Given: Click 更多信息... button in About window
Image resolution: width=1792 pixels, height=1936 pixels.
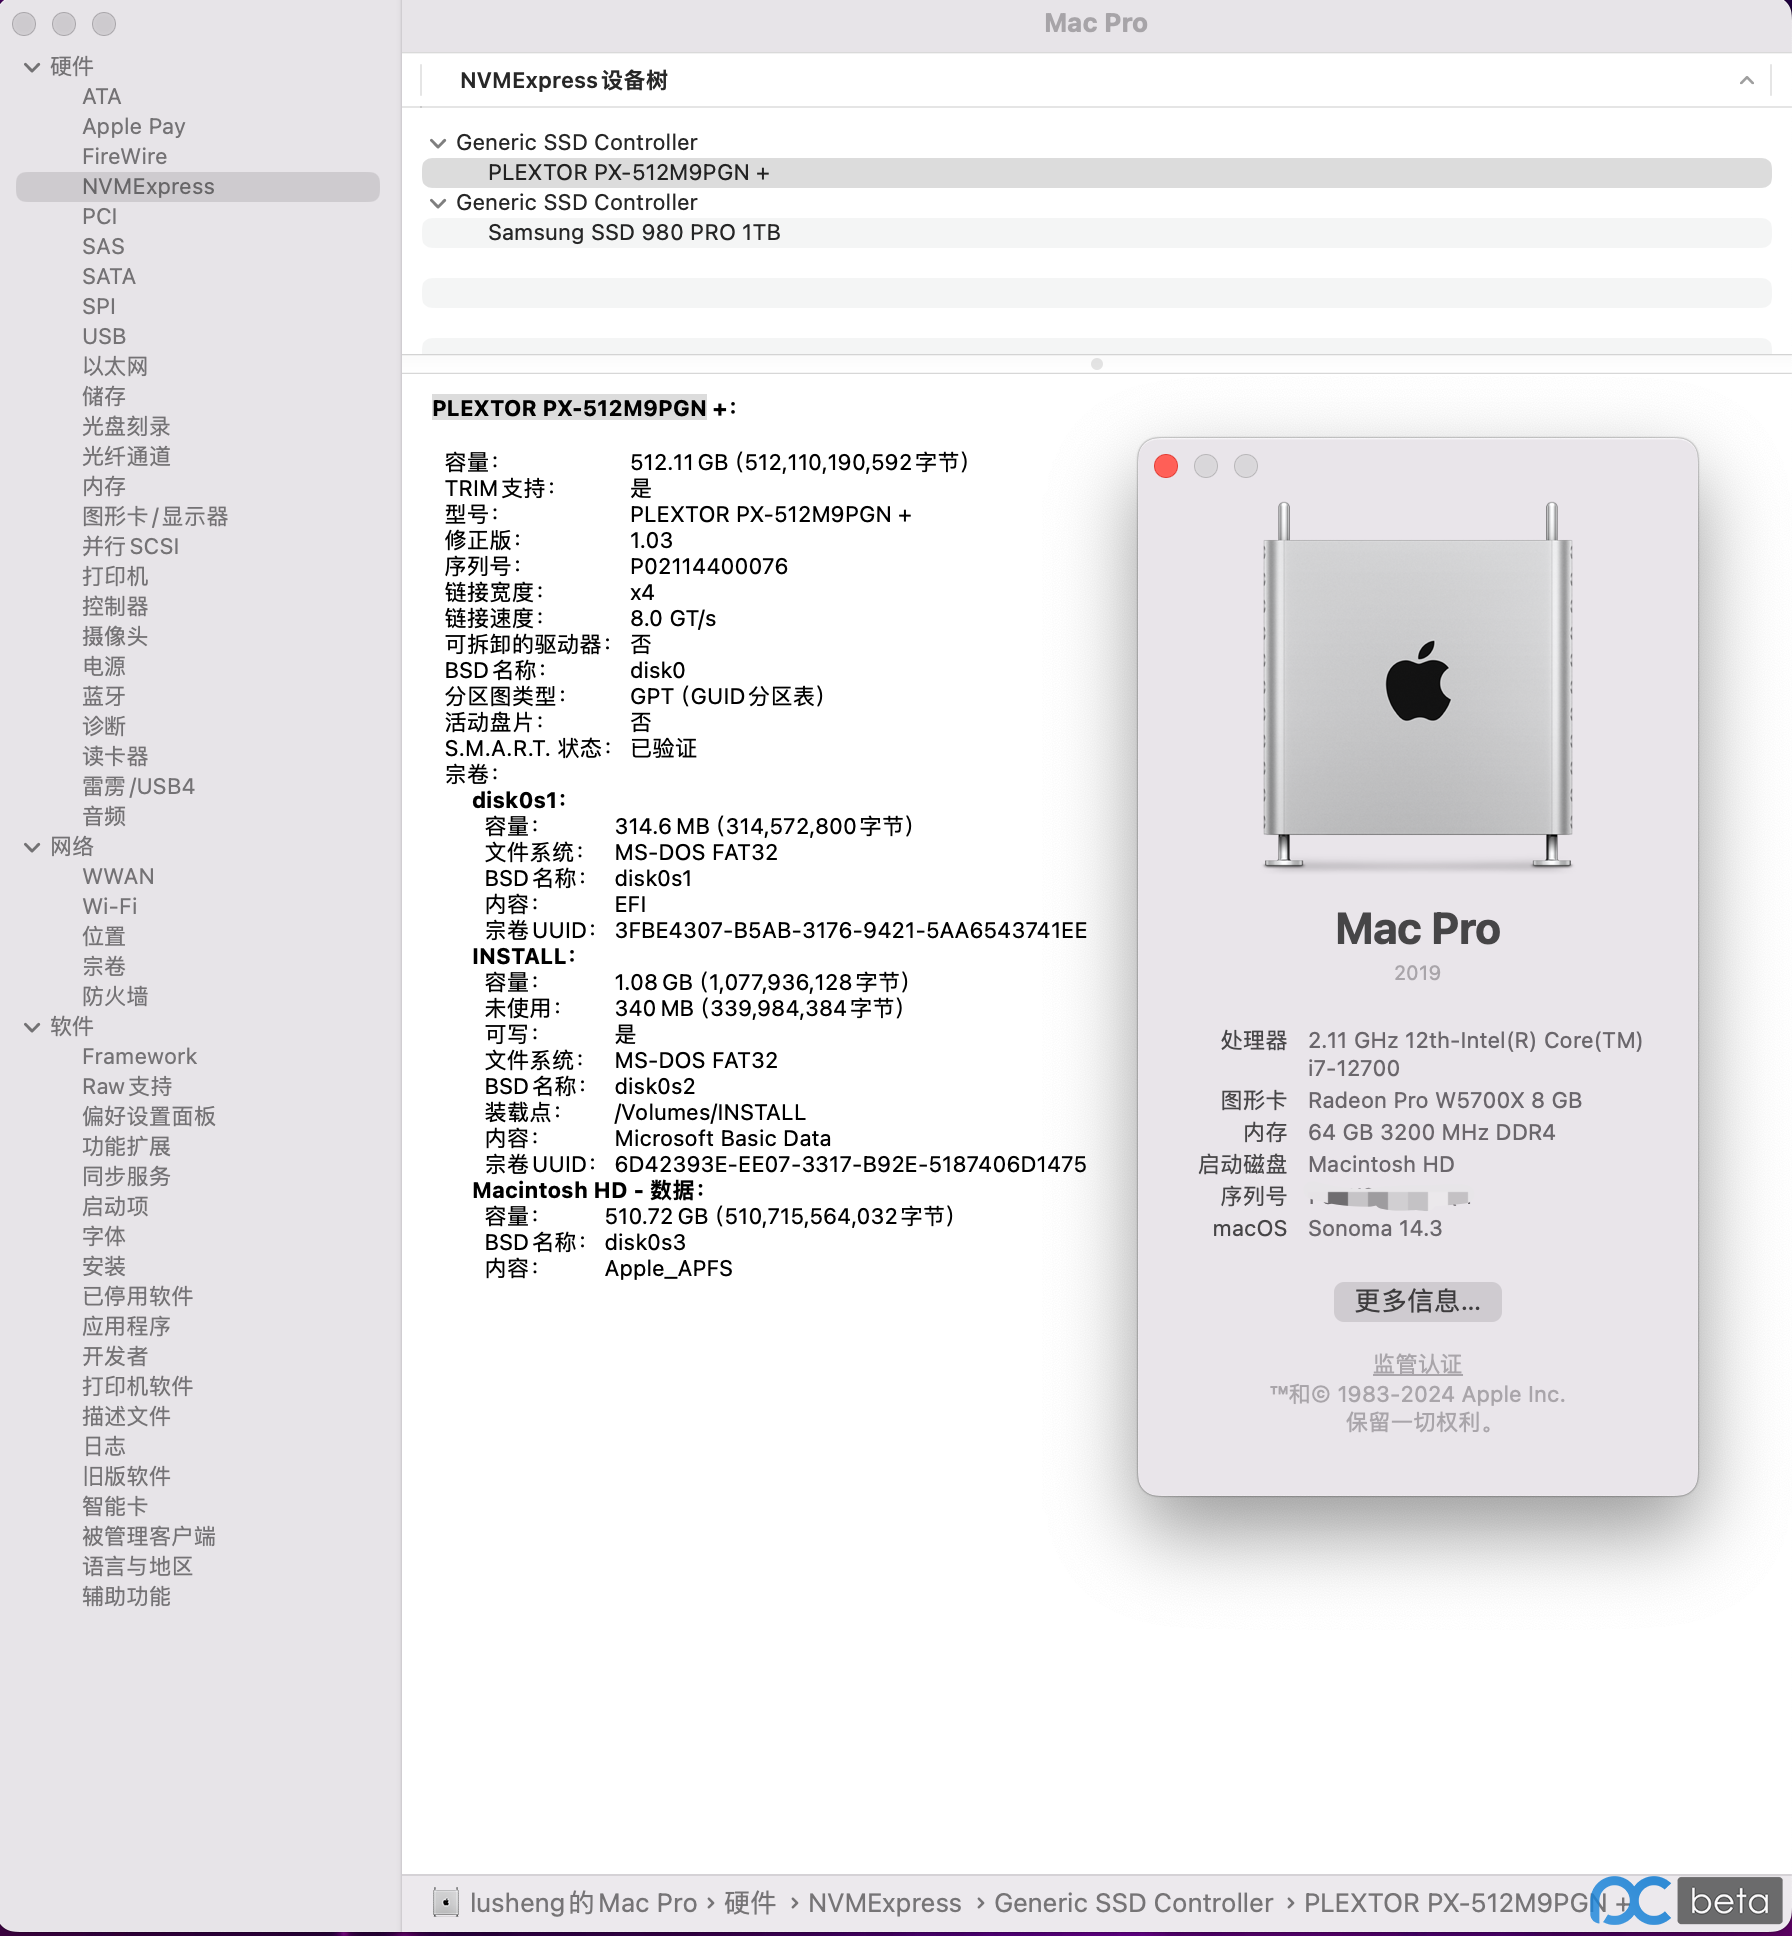Looking at the screenshot, I should coord(1417,1302).
